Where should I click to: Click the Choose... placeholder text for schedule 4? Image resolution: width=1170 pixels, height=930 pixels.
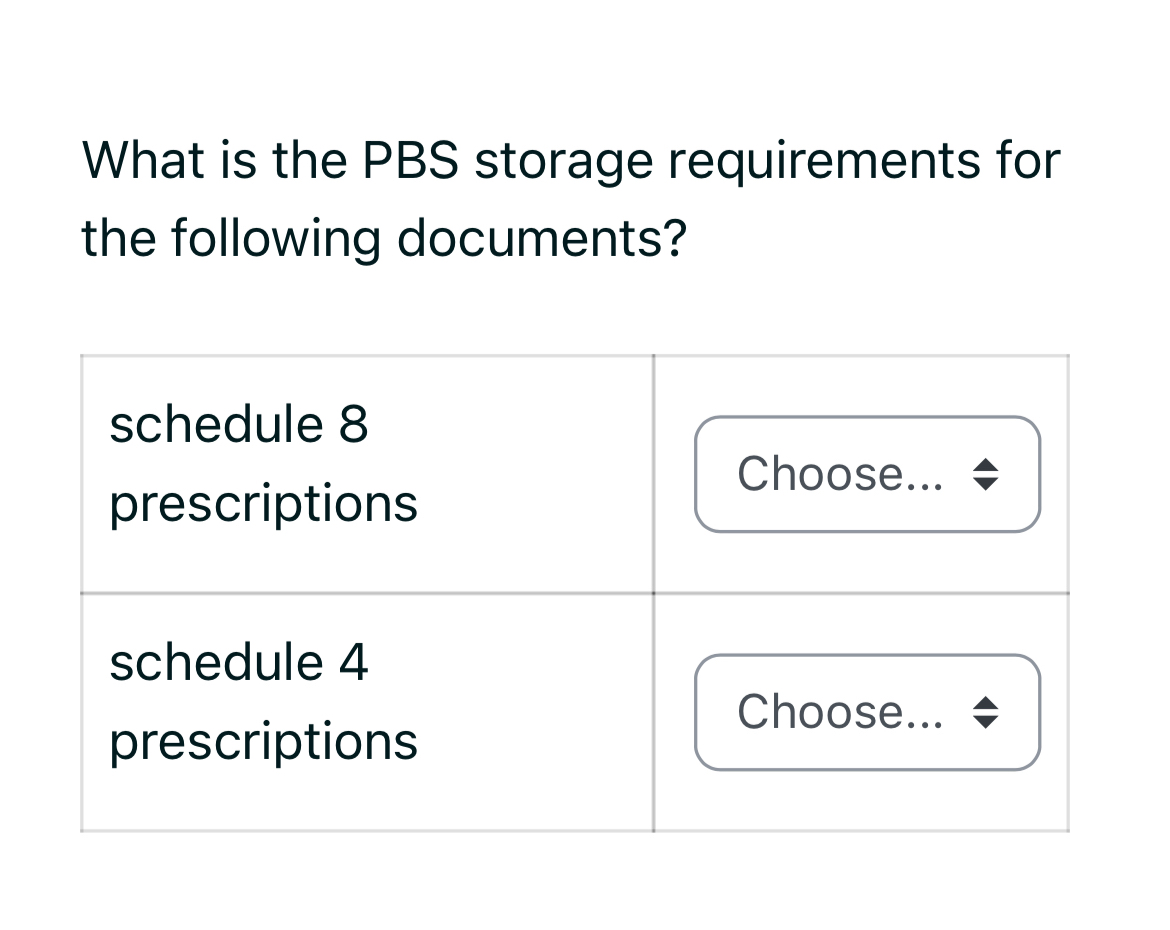pos(839,712)
